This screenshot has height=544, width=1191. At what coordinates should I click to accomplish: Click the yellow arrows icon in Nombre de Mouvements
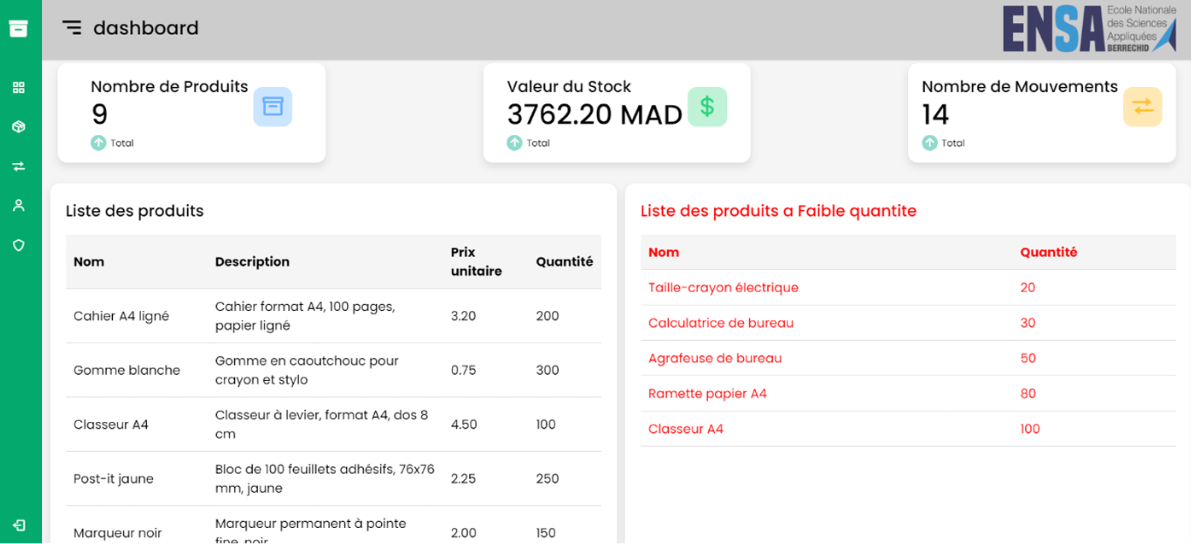1142,107
